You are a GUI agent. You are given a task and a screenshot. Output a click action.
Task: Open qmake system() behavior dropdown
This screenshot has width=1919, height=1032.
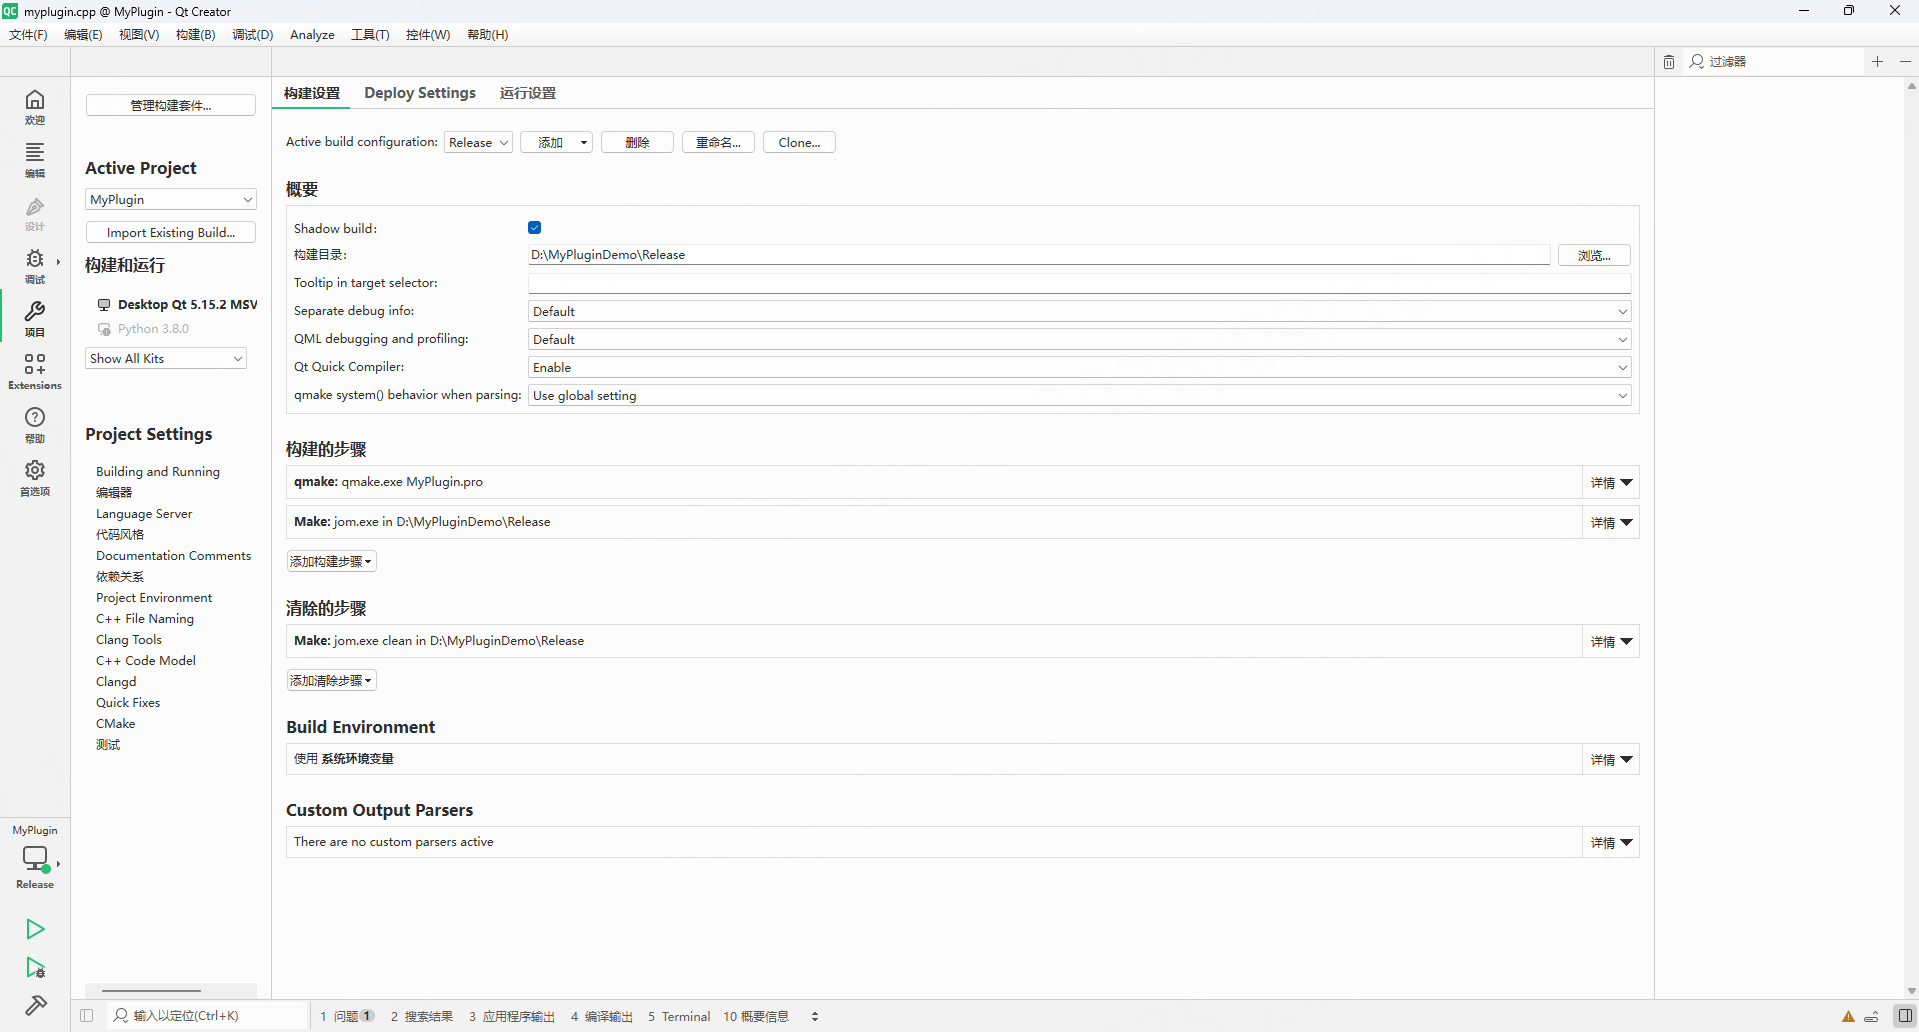coord(1080,396)
